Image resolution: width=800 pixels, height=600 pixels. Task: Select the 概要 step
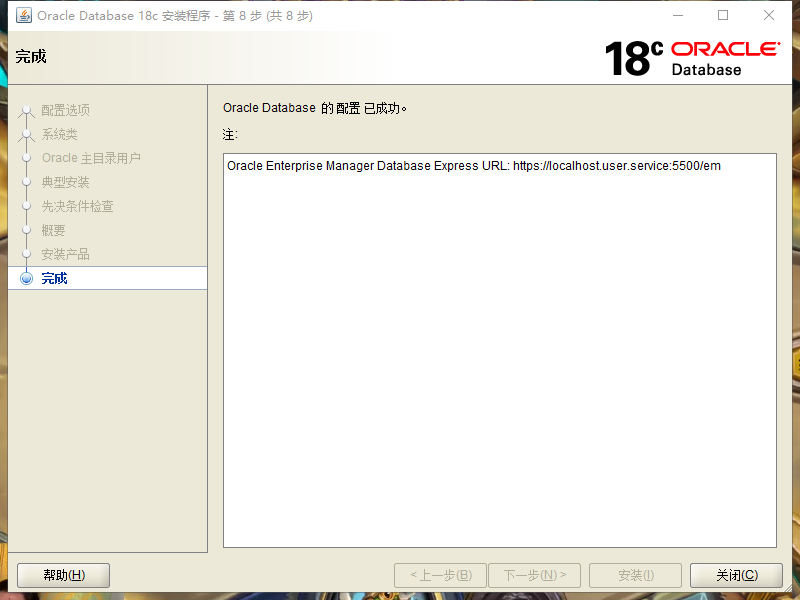[x=53, y=230]
